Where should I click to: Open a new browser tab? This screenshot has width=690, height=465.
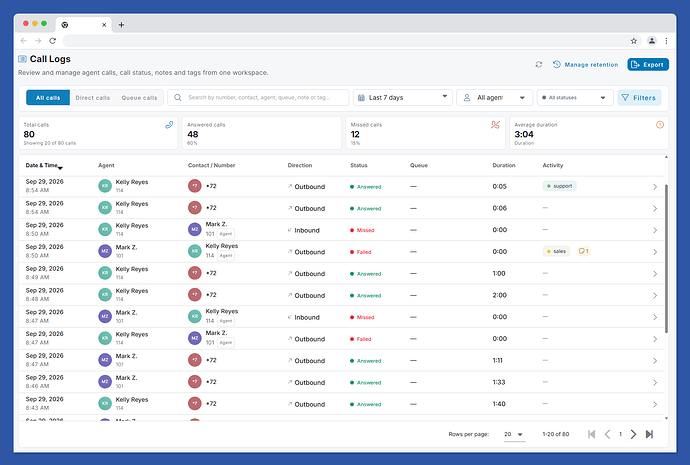click(121, 25)
